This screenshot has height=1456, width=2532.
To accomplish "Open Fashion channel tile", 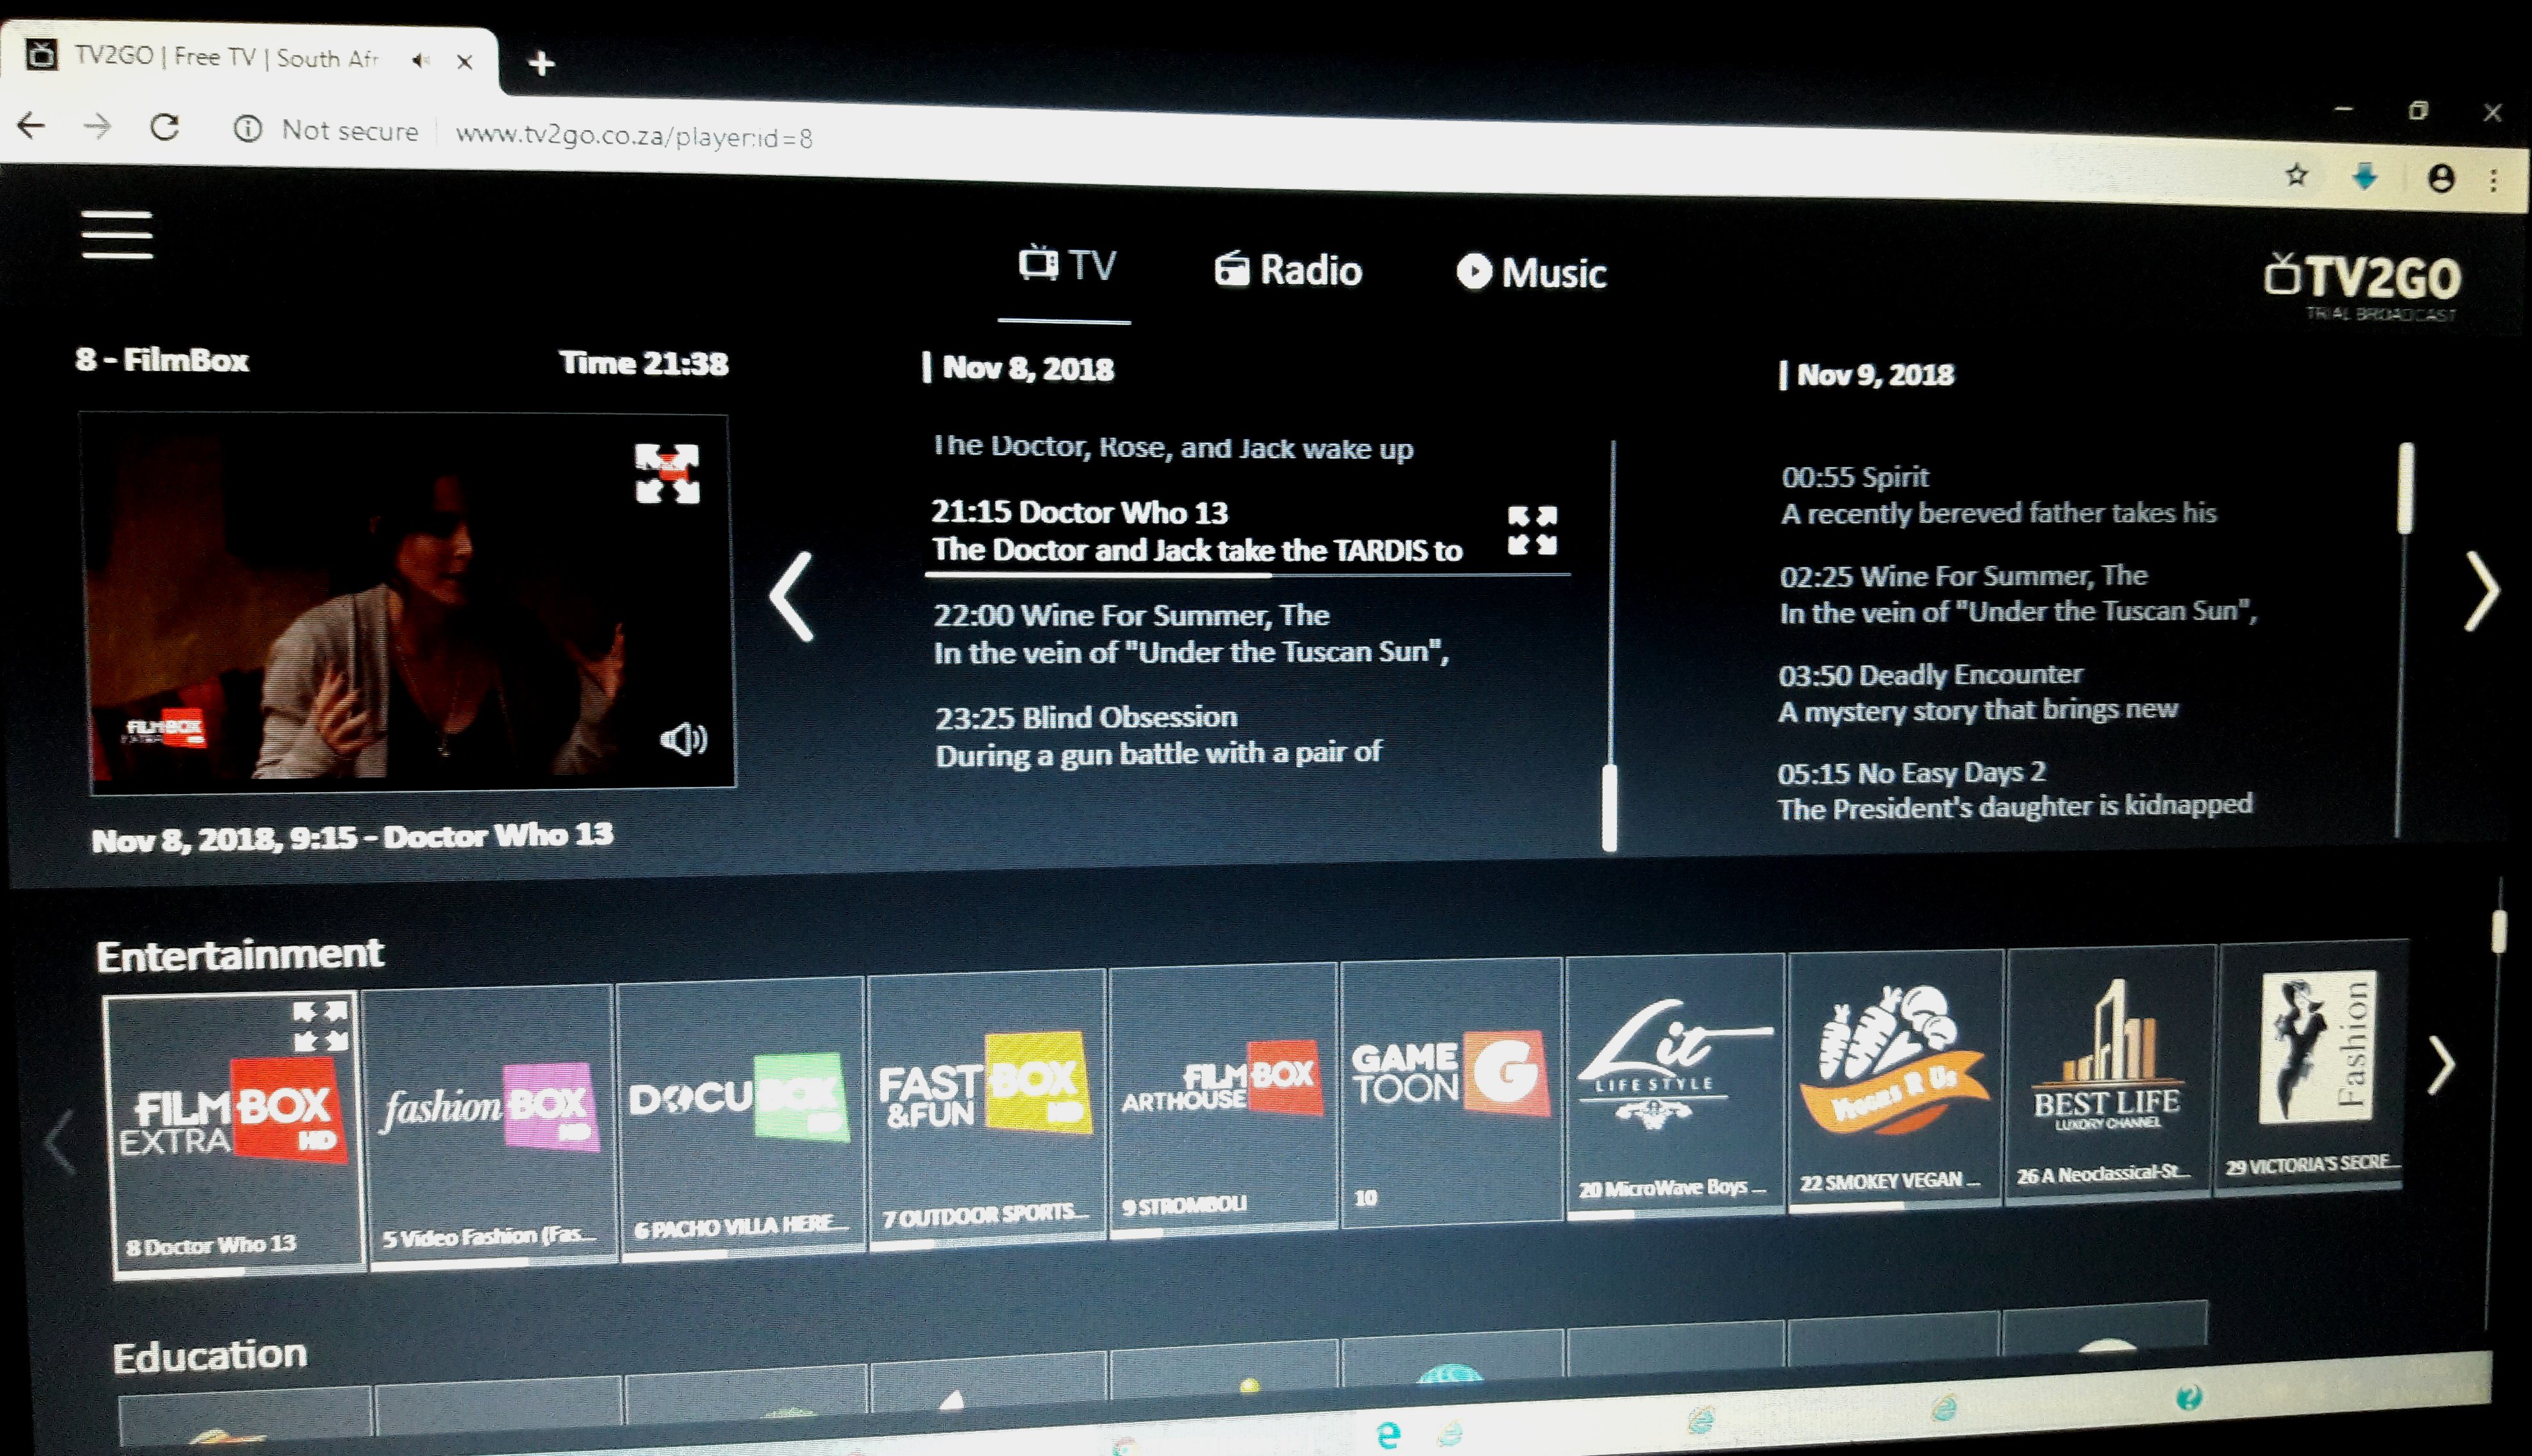I will click(x=2312, y=1066).
